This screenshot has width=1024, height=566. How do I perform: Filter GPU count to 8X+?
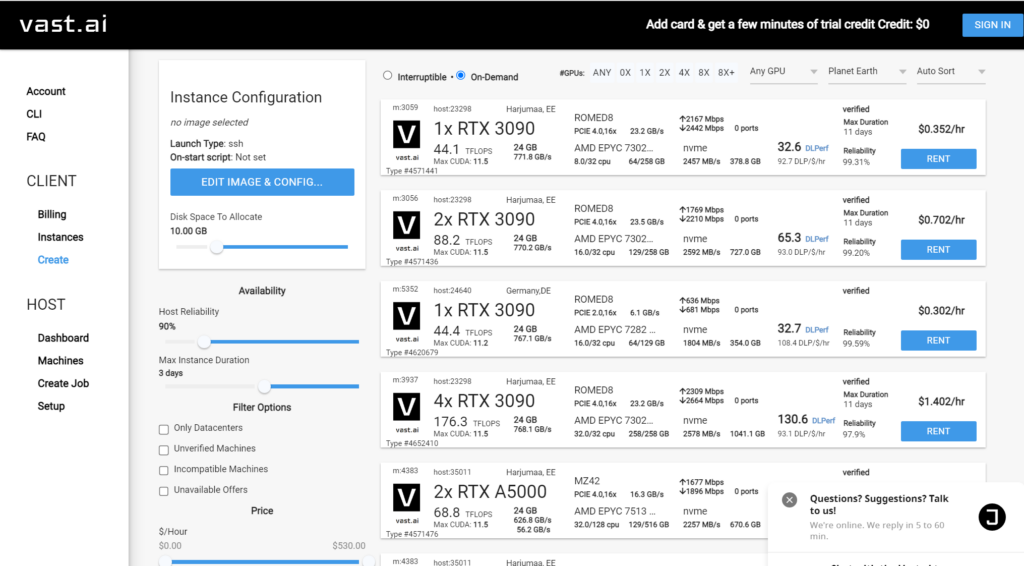coord(726,72)
